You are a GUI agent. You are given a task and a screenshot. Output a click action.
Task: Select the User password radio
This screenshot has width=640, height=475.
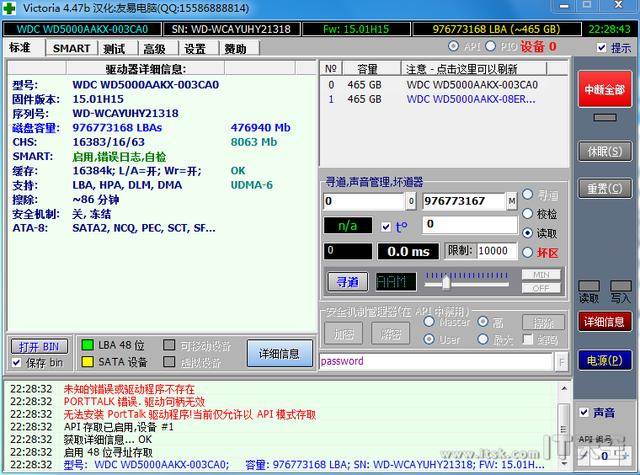(429, 339)
